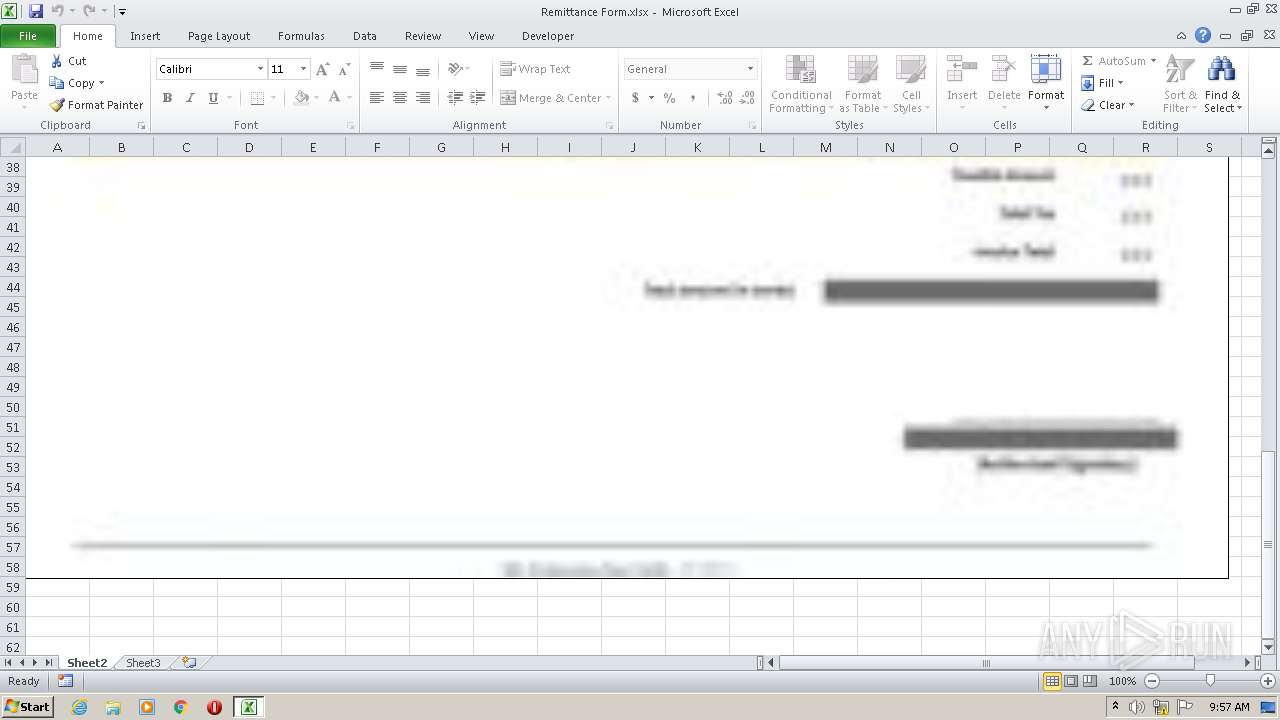The height and width of the screenshot is (720, 1280).
Task: Toggle align text right
Action: (423, 98)
